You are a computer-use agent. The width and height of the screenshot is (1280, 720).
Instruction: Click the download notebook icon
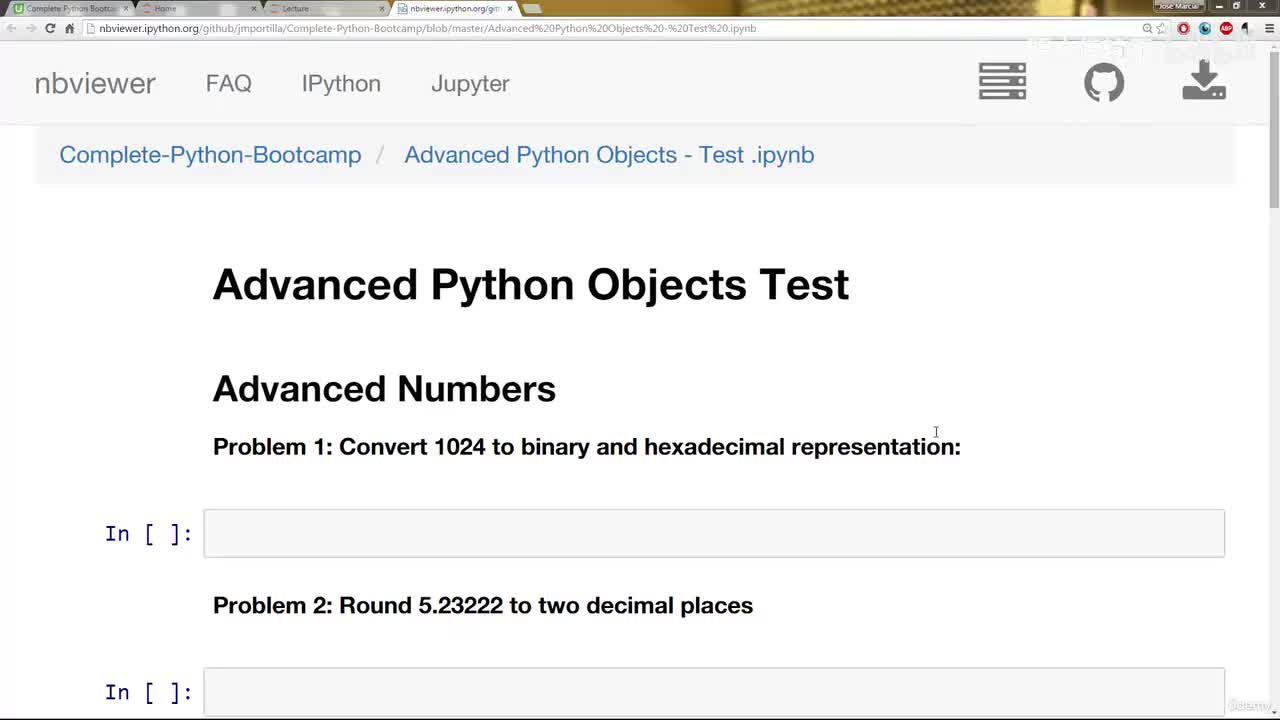pyautogui.click(x=1204, y=81)
